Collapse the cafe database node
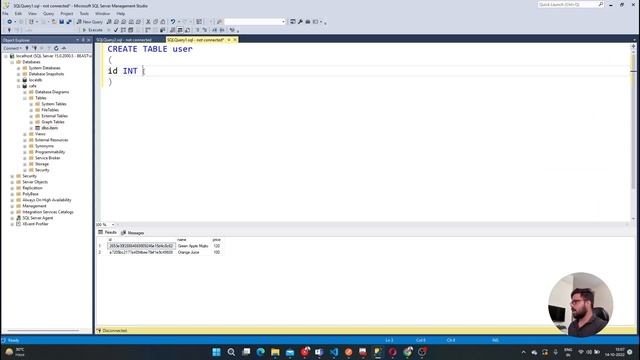The width and height of the screenshot is (640, 360). pos(18,86)
